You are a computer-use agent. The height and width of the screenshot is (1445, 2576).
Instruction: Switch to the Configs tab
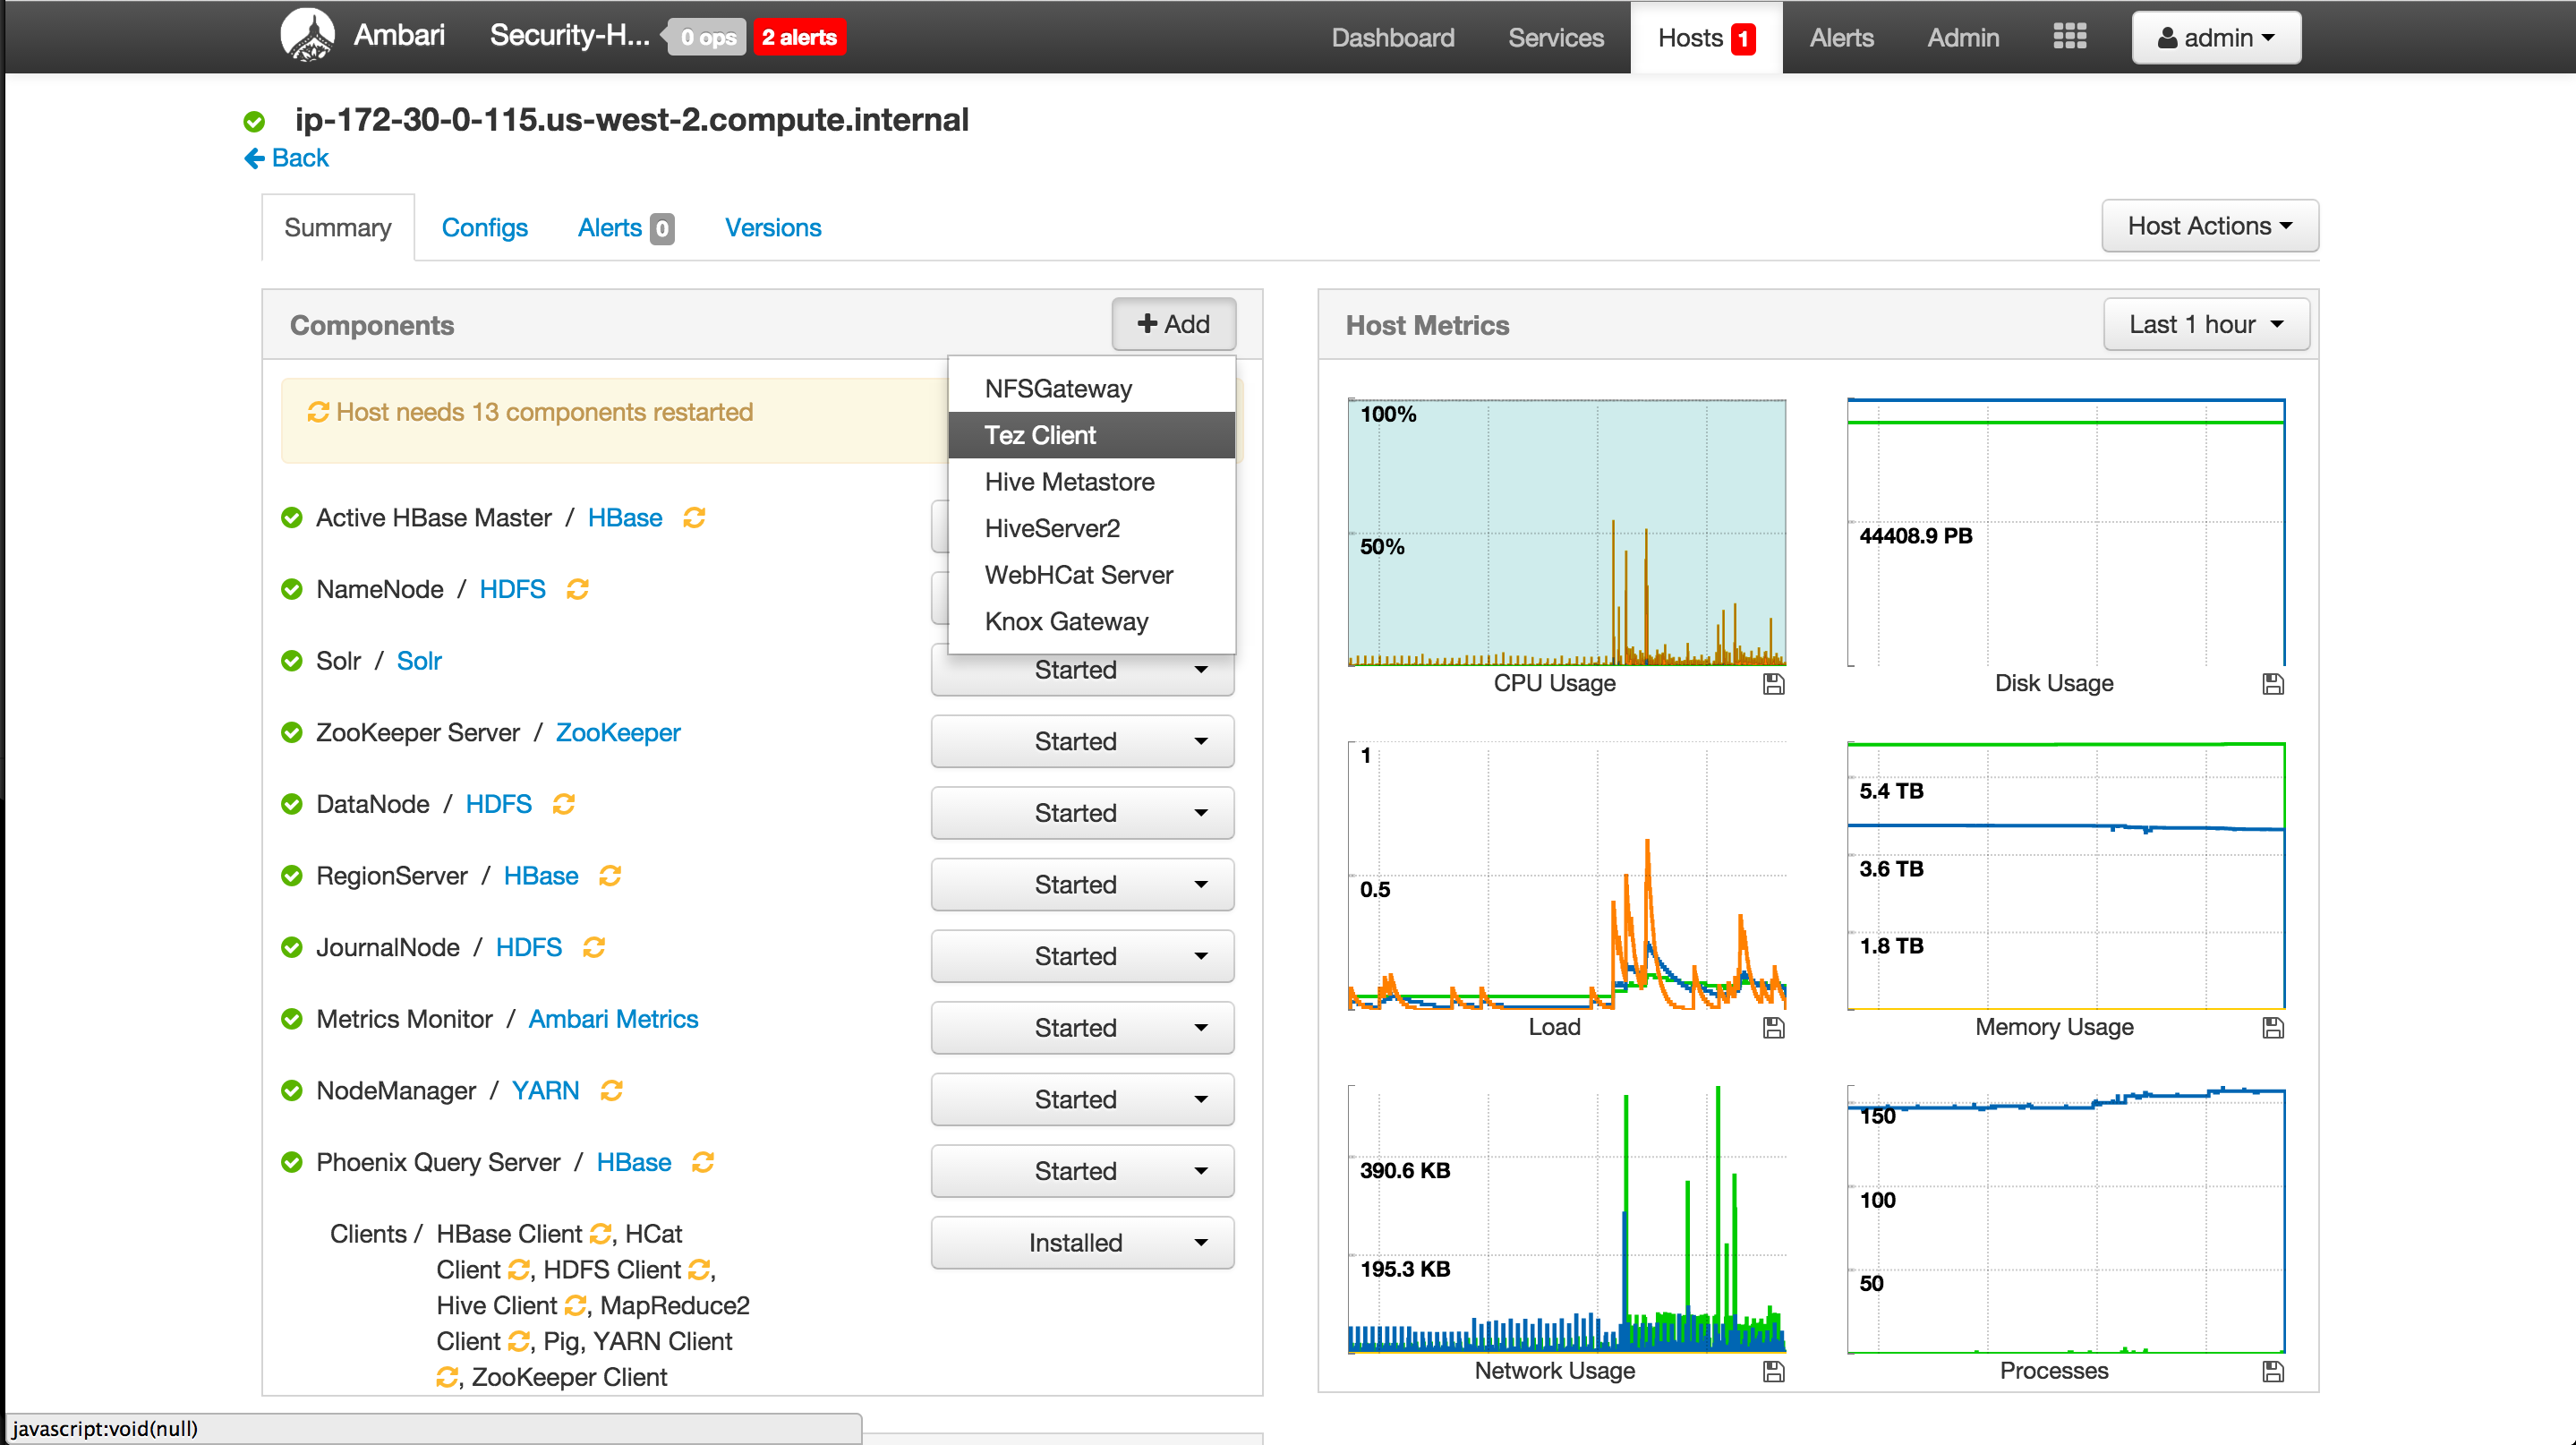point(484,228)
